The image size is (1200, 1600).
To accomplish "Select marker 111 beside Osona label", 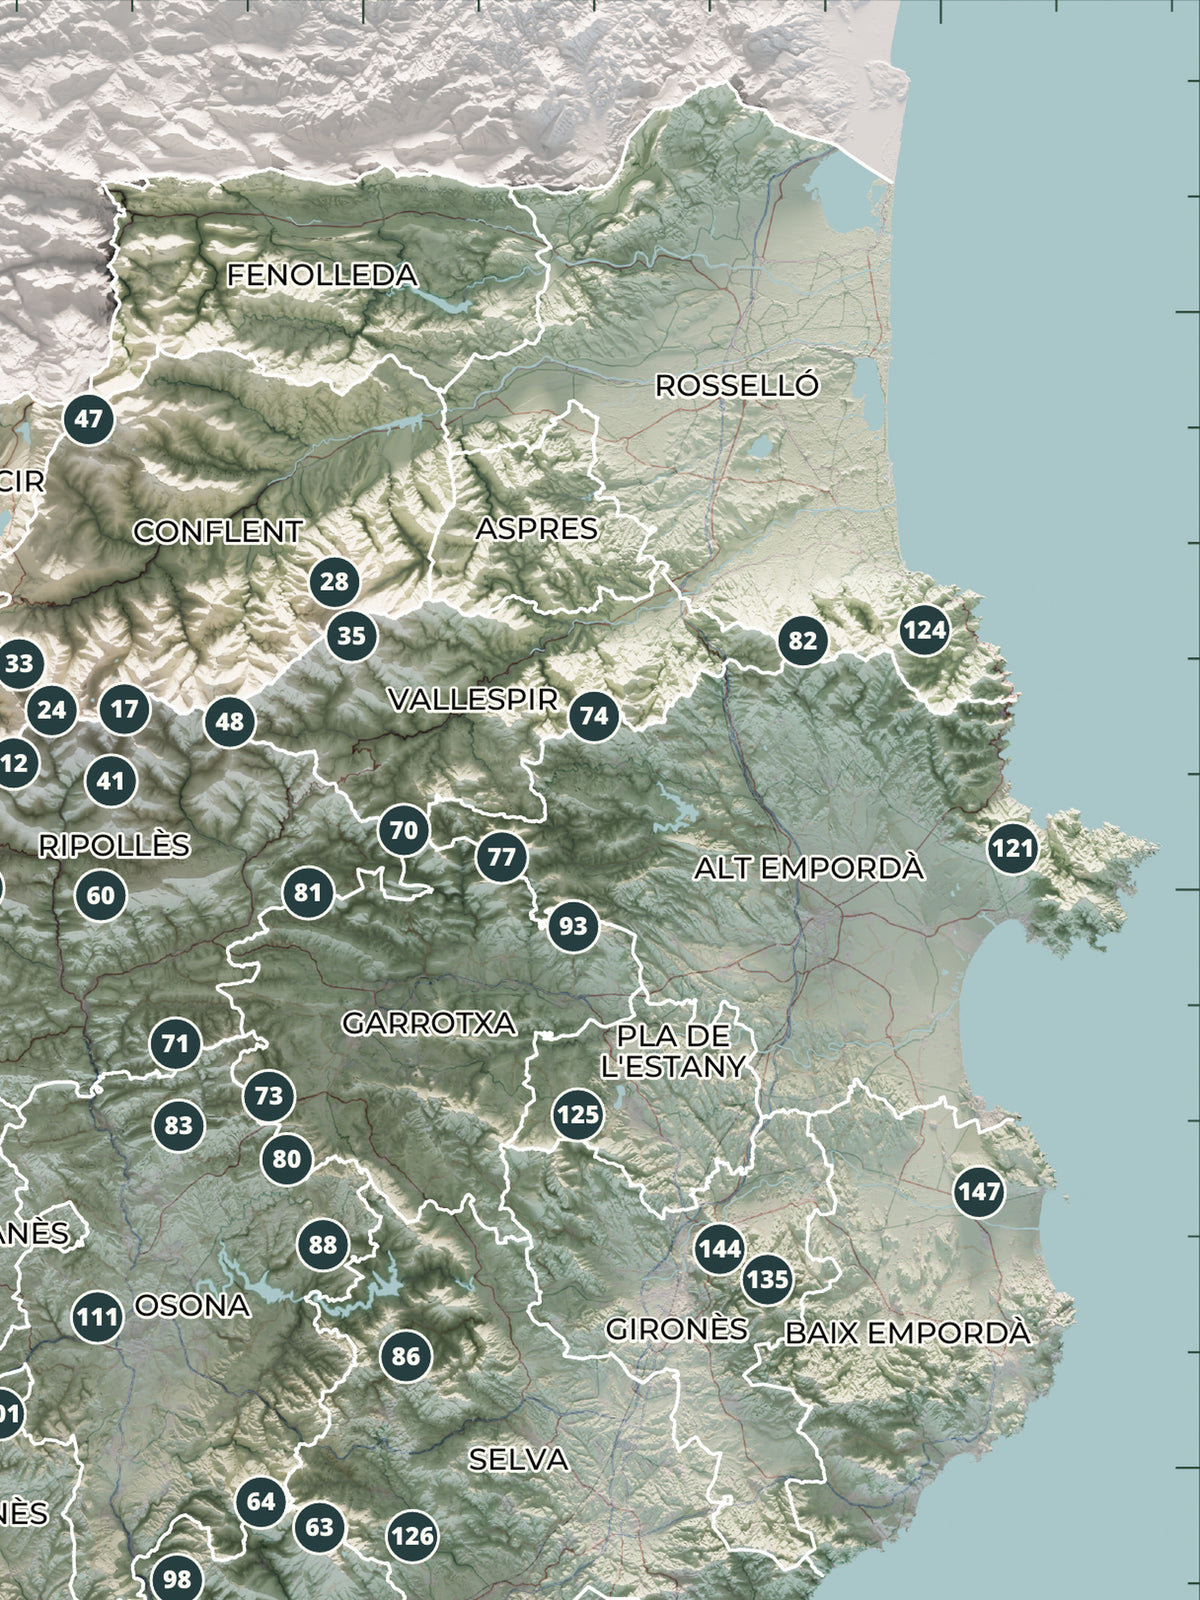I will (x=98, y=1317).
